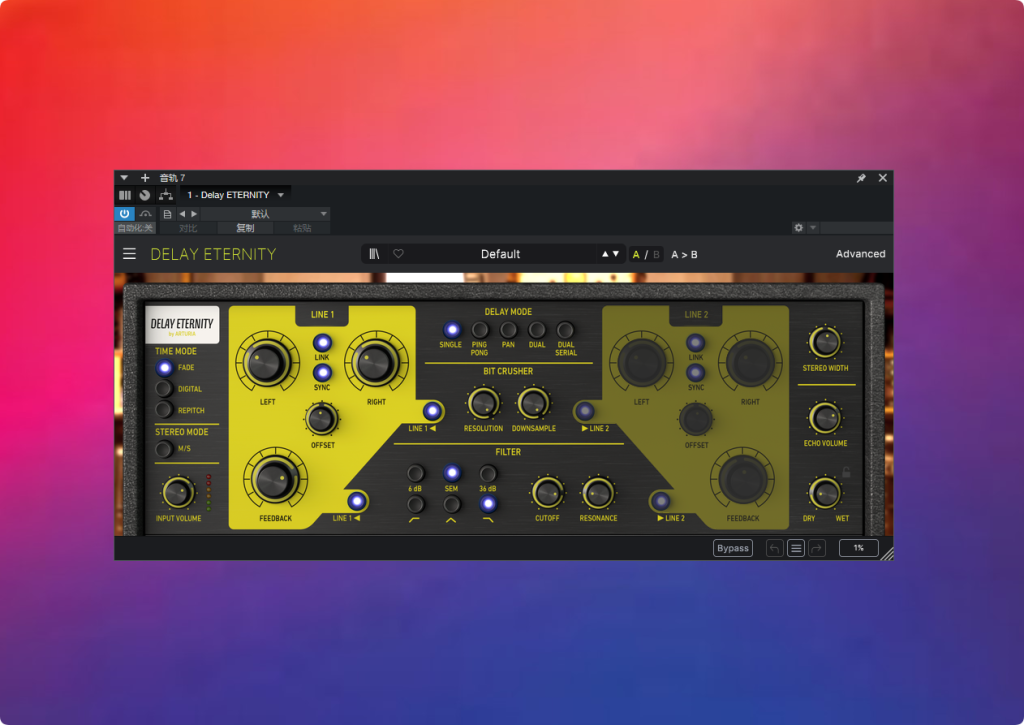
Task: Click the 复制 copy button
Action: (245, 228)
